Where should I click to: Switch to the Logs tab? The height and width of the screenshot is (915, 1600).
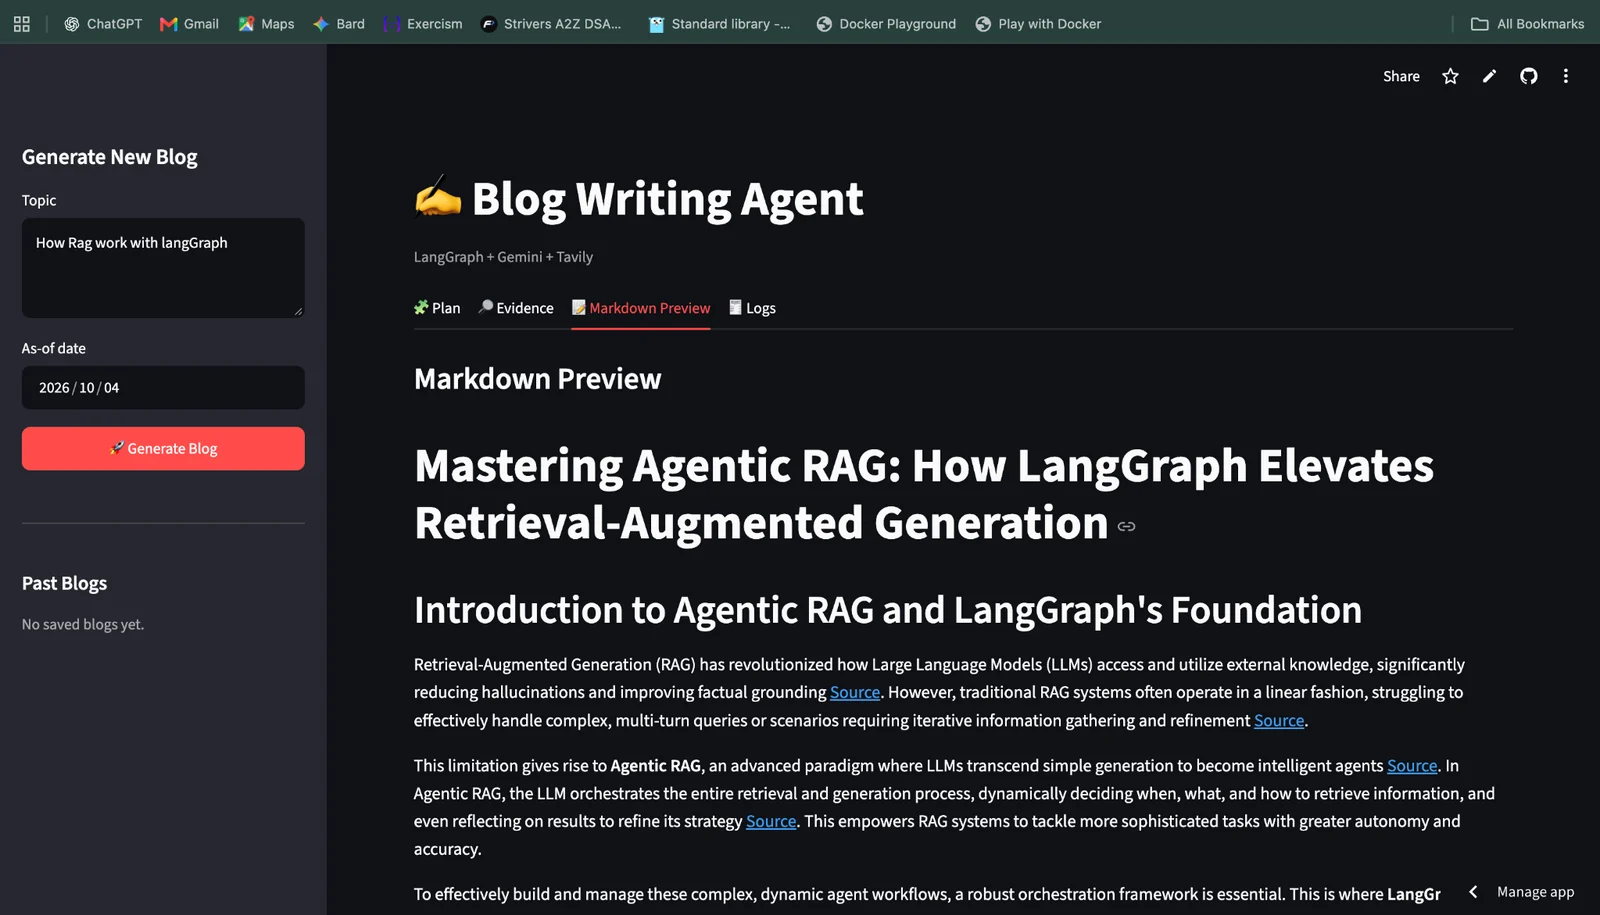coord(752,308)
